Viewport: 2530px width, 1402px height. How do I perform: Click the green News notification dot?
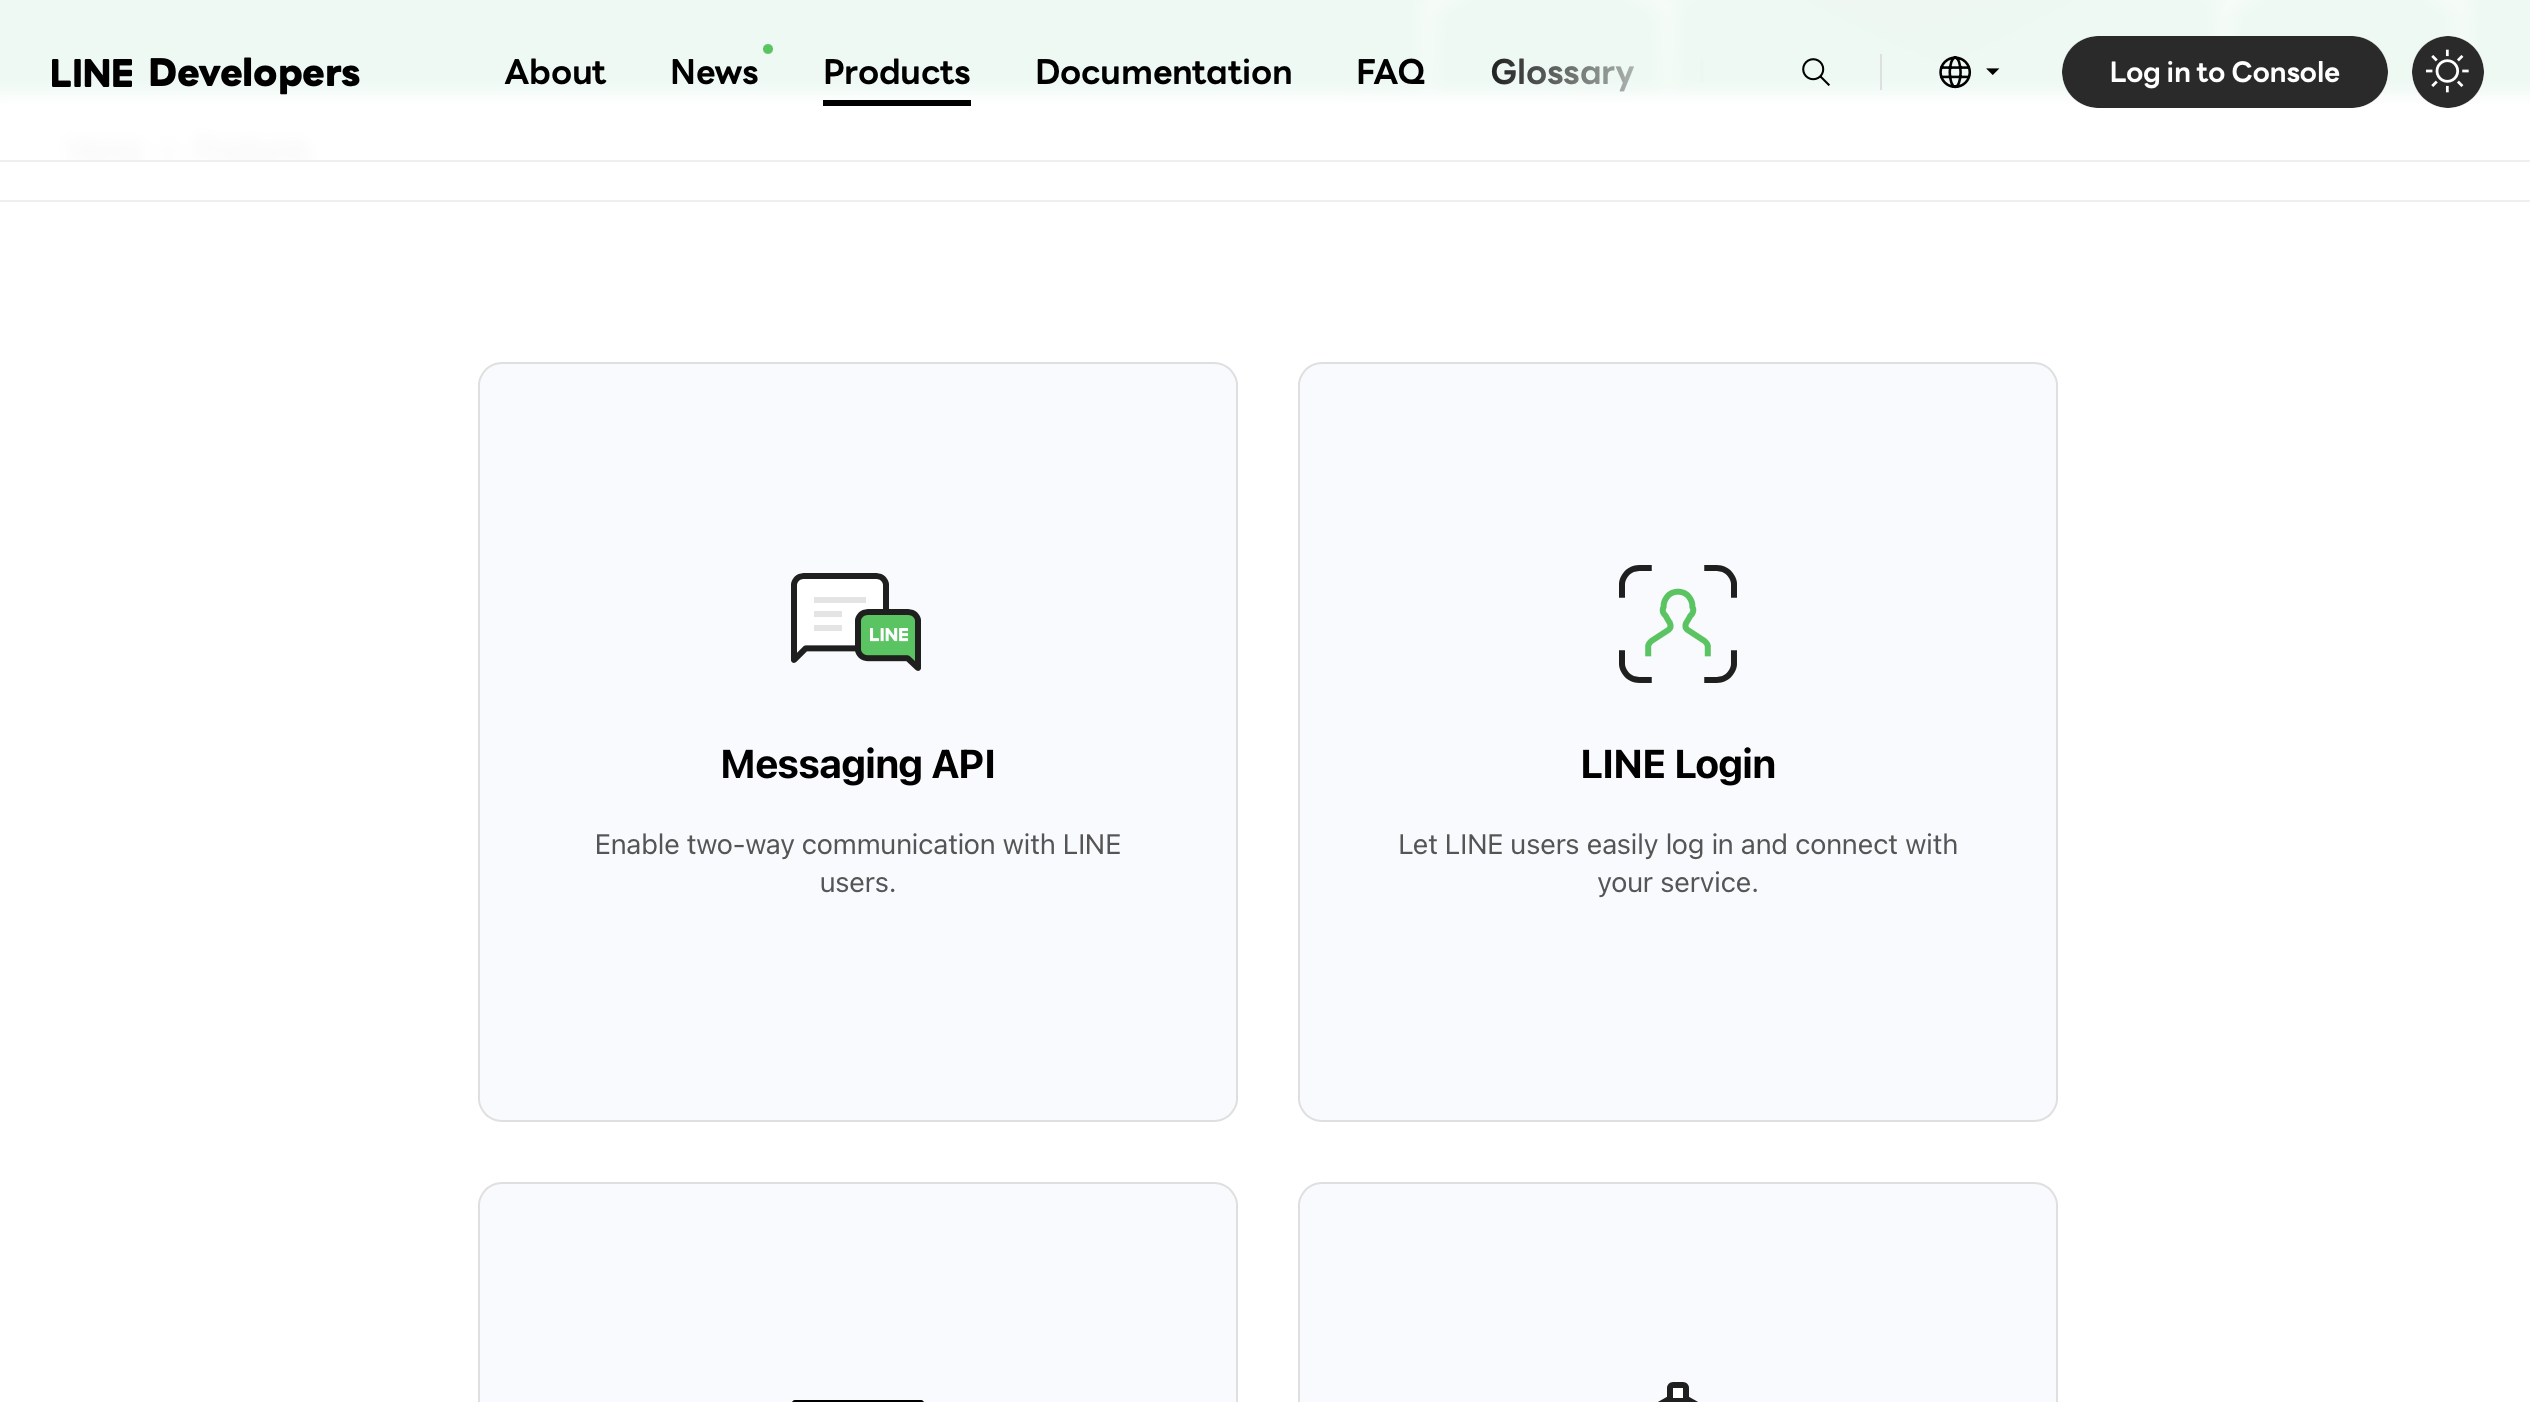click(x=768, y=48)
